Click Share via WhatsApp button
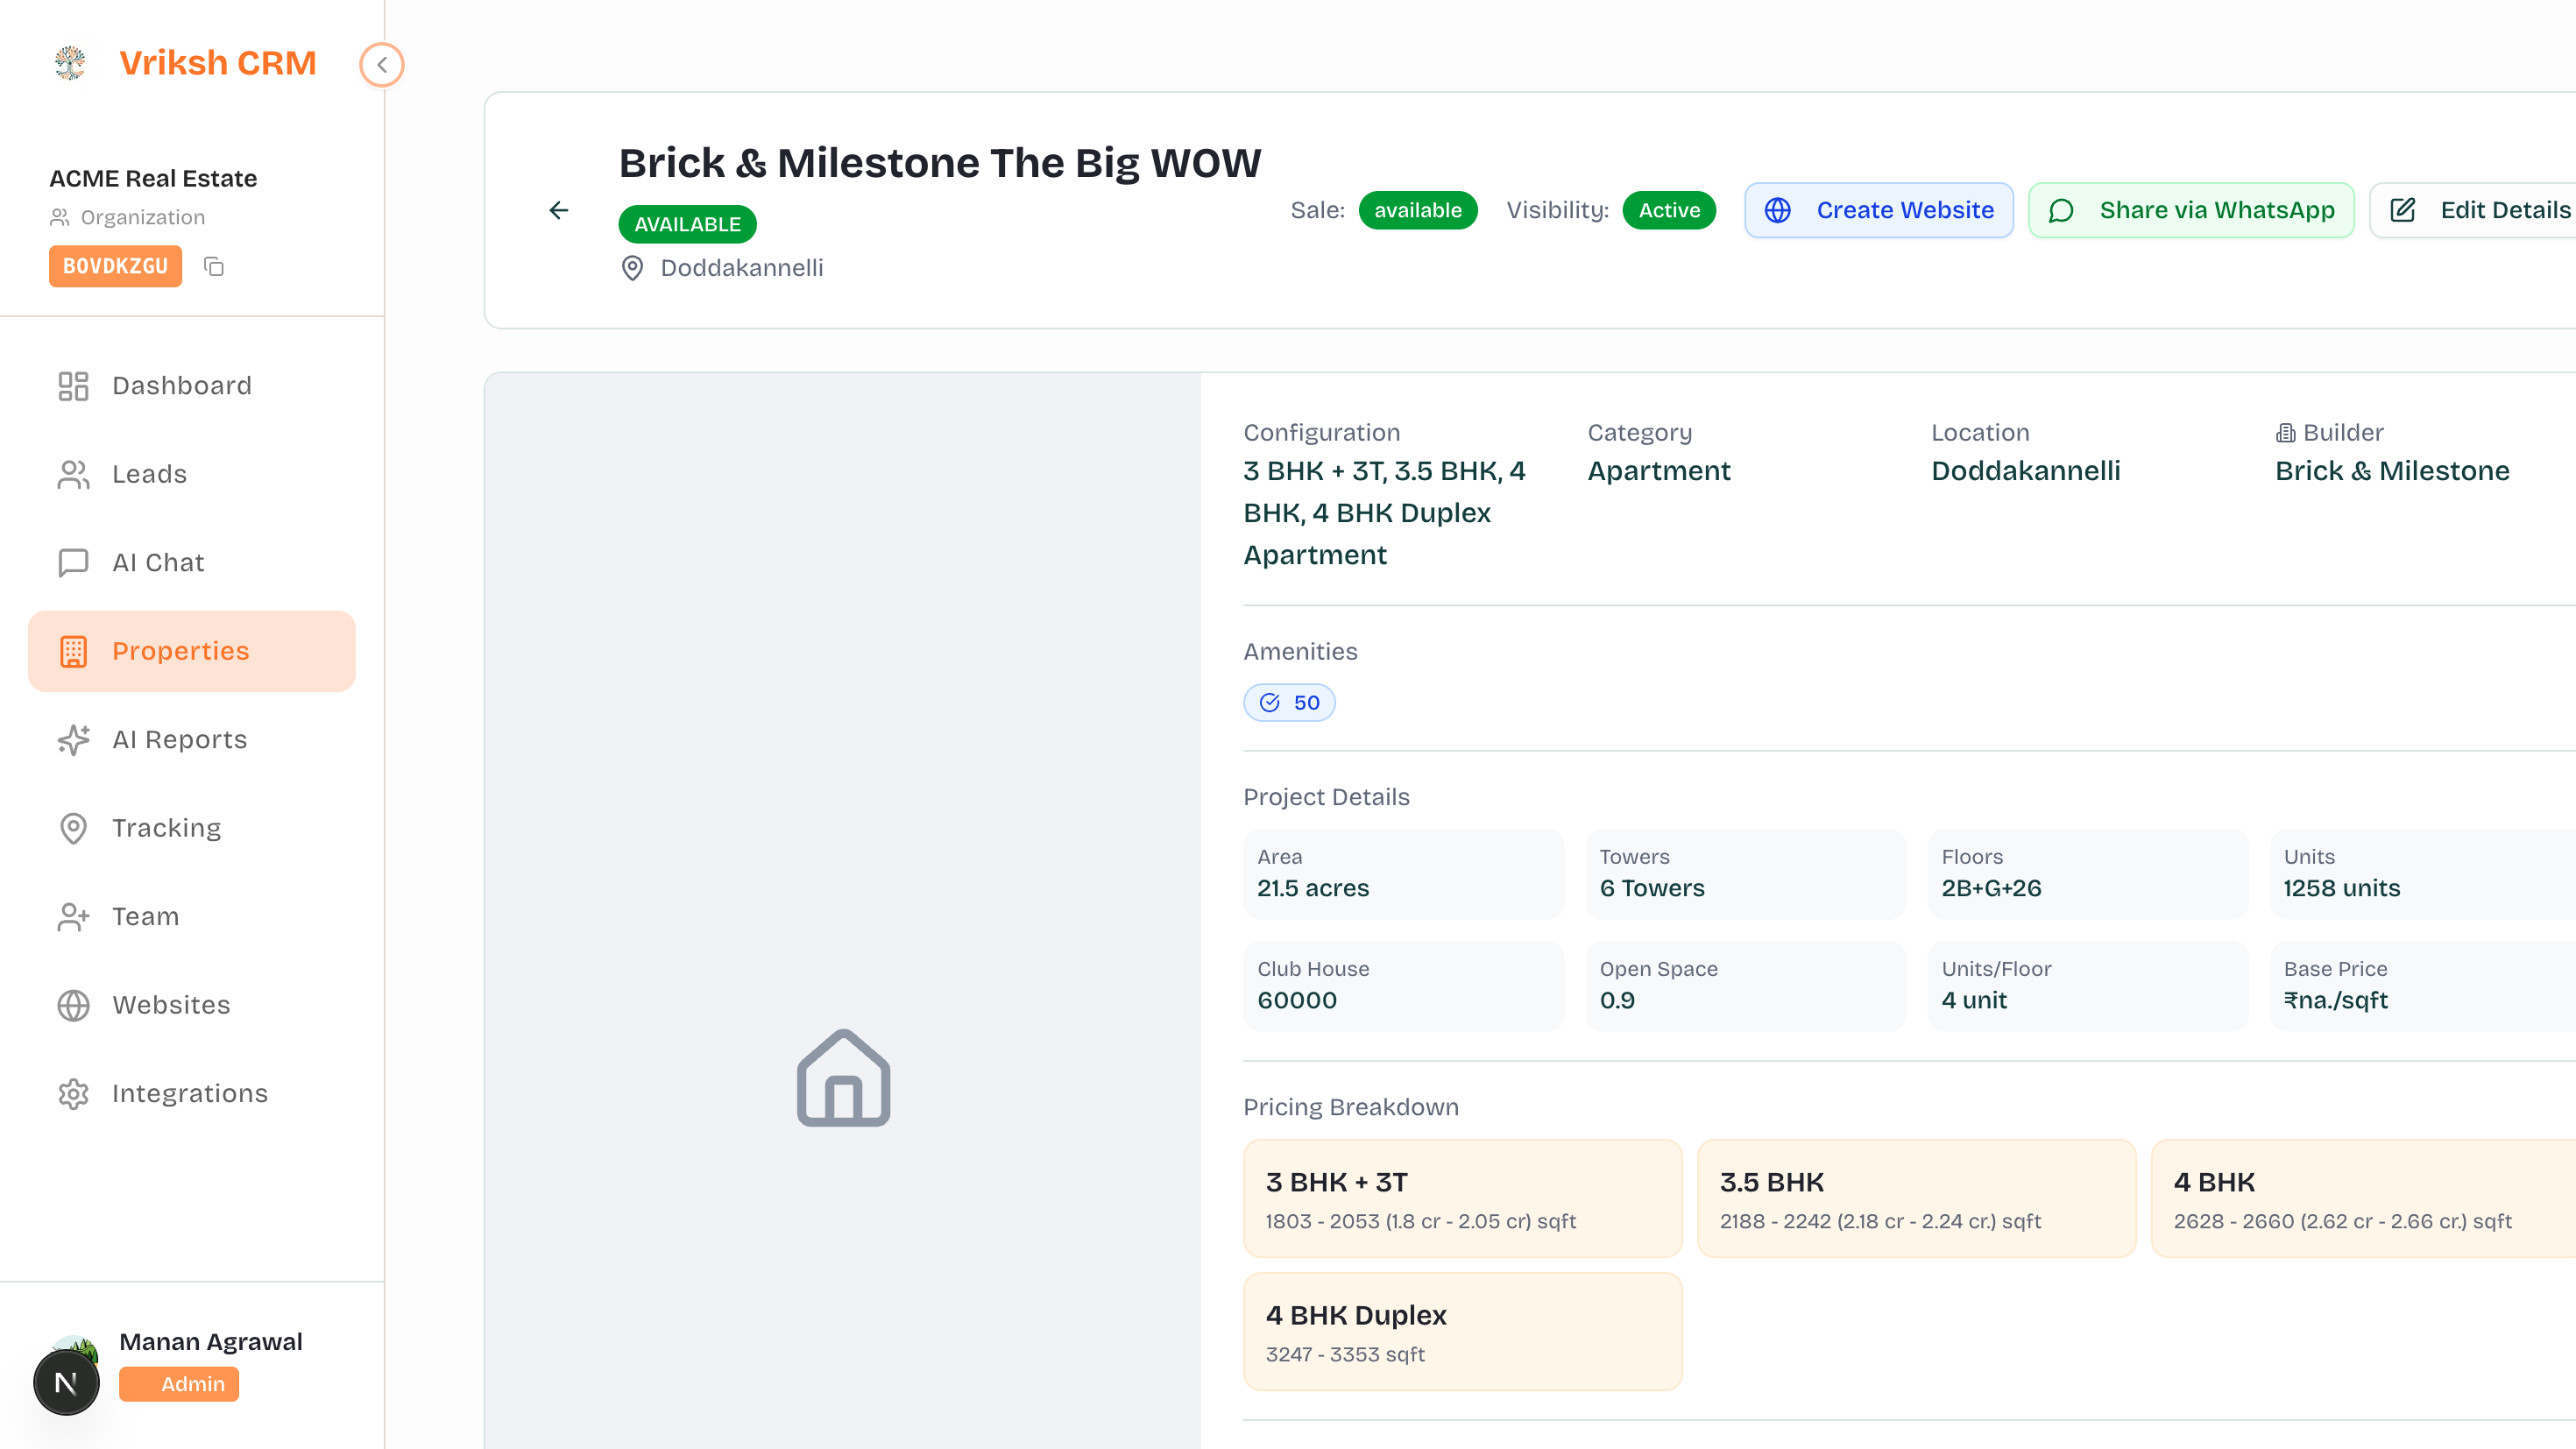The image size is (2576, 1449). (x=2190, y=210)
